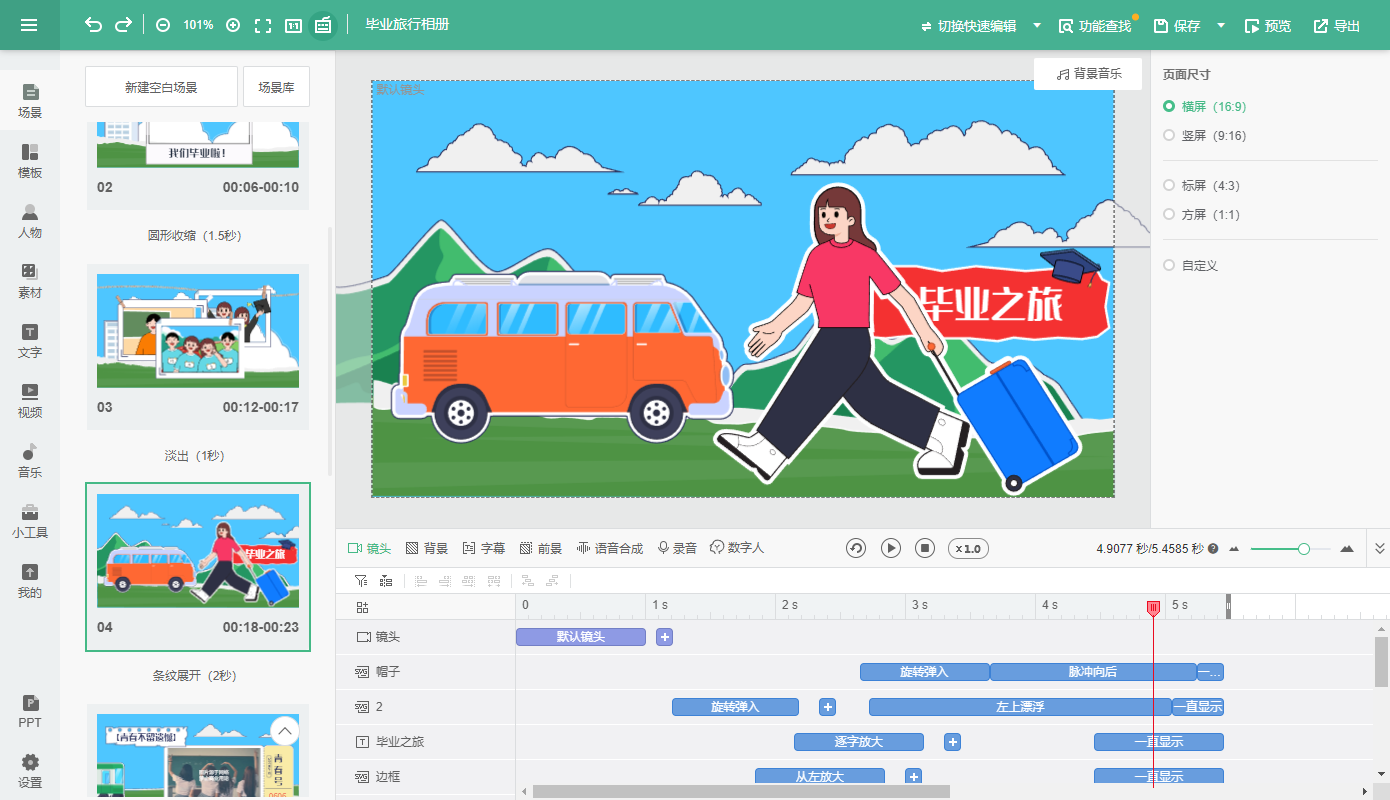This screenshot has width=1390, height=800.
Task: Set canvas to 1:1 actual size
Action: pos(293,25)
